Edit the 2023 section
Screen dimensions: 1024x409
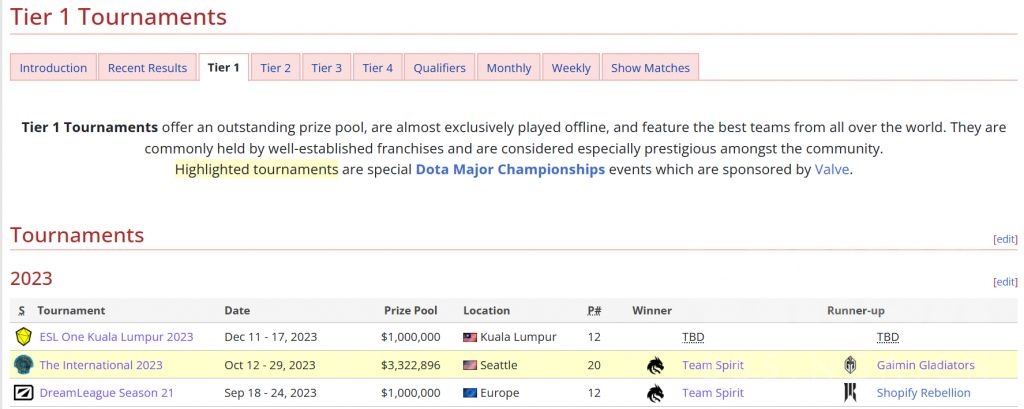[x=1004, y=282]
